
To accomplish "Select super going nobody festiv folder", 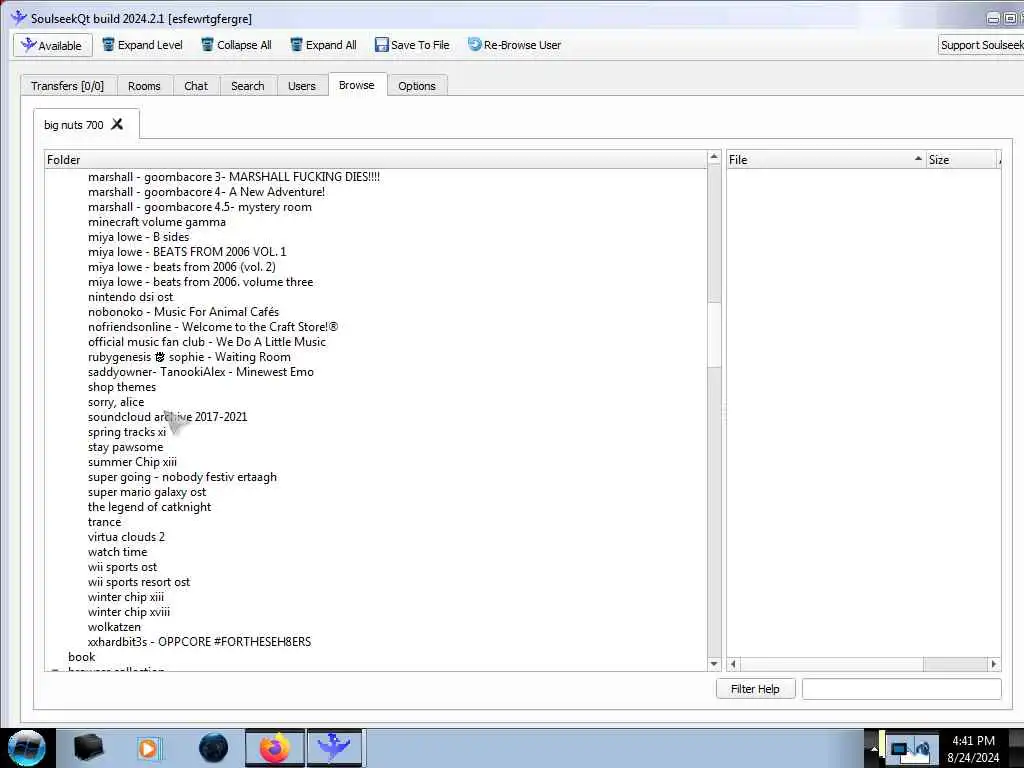I will pyautogui.click(x=182, y=477).
